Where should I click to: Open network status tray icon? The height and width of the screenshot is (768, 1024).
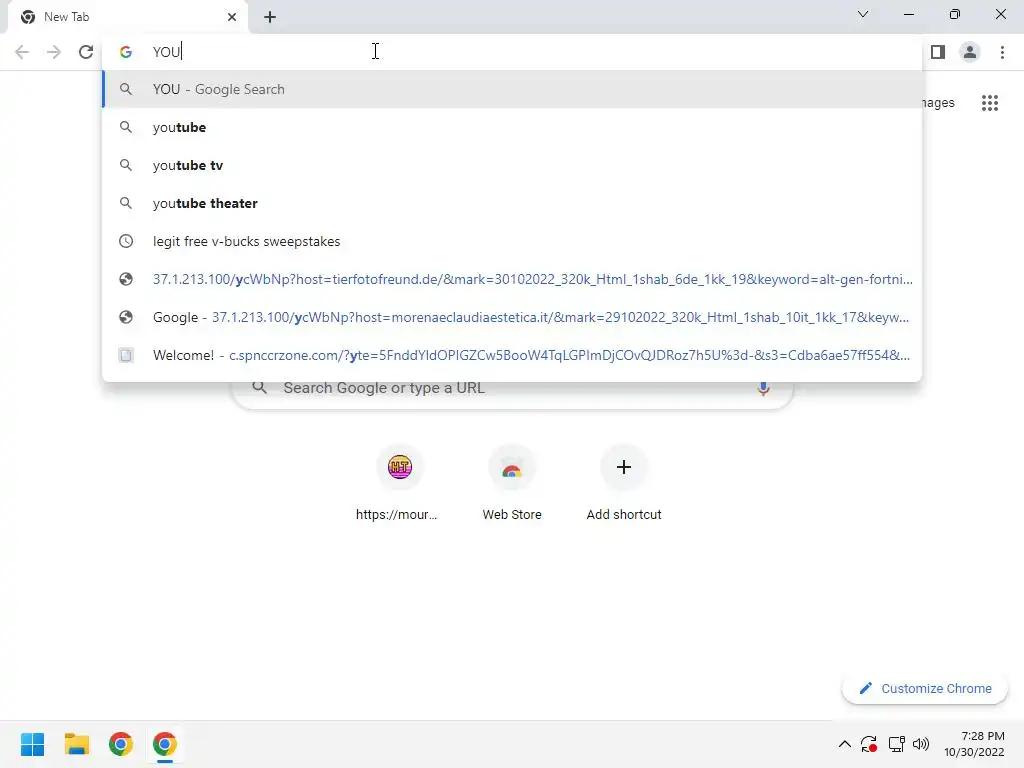click(x=896, y=744)
